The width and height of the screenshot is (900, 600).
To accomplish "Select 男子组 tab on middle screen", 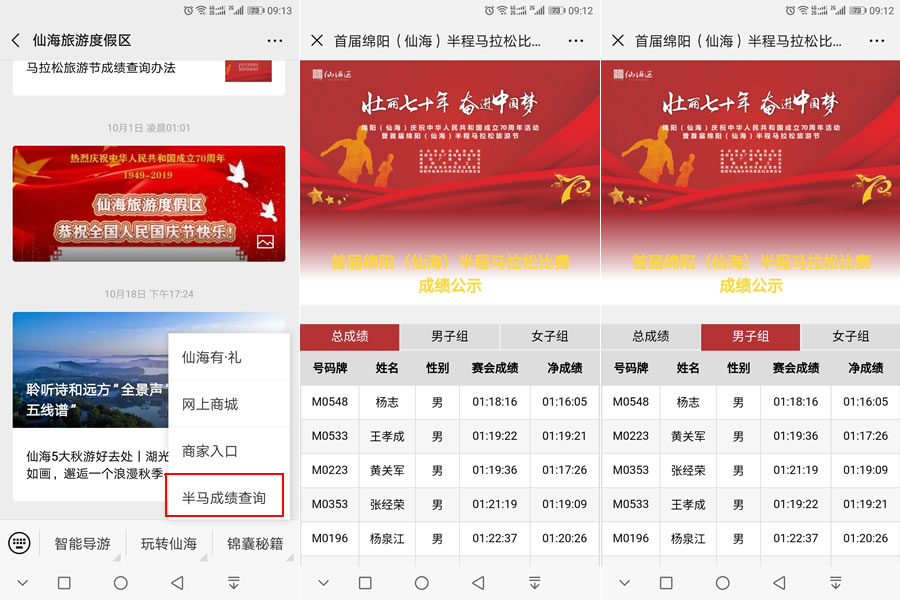I will 449,336.
